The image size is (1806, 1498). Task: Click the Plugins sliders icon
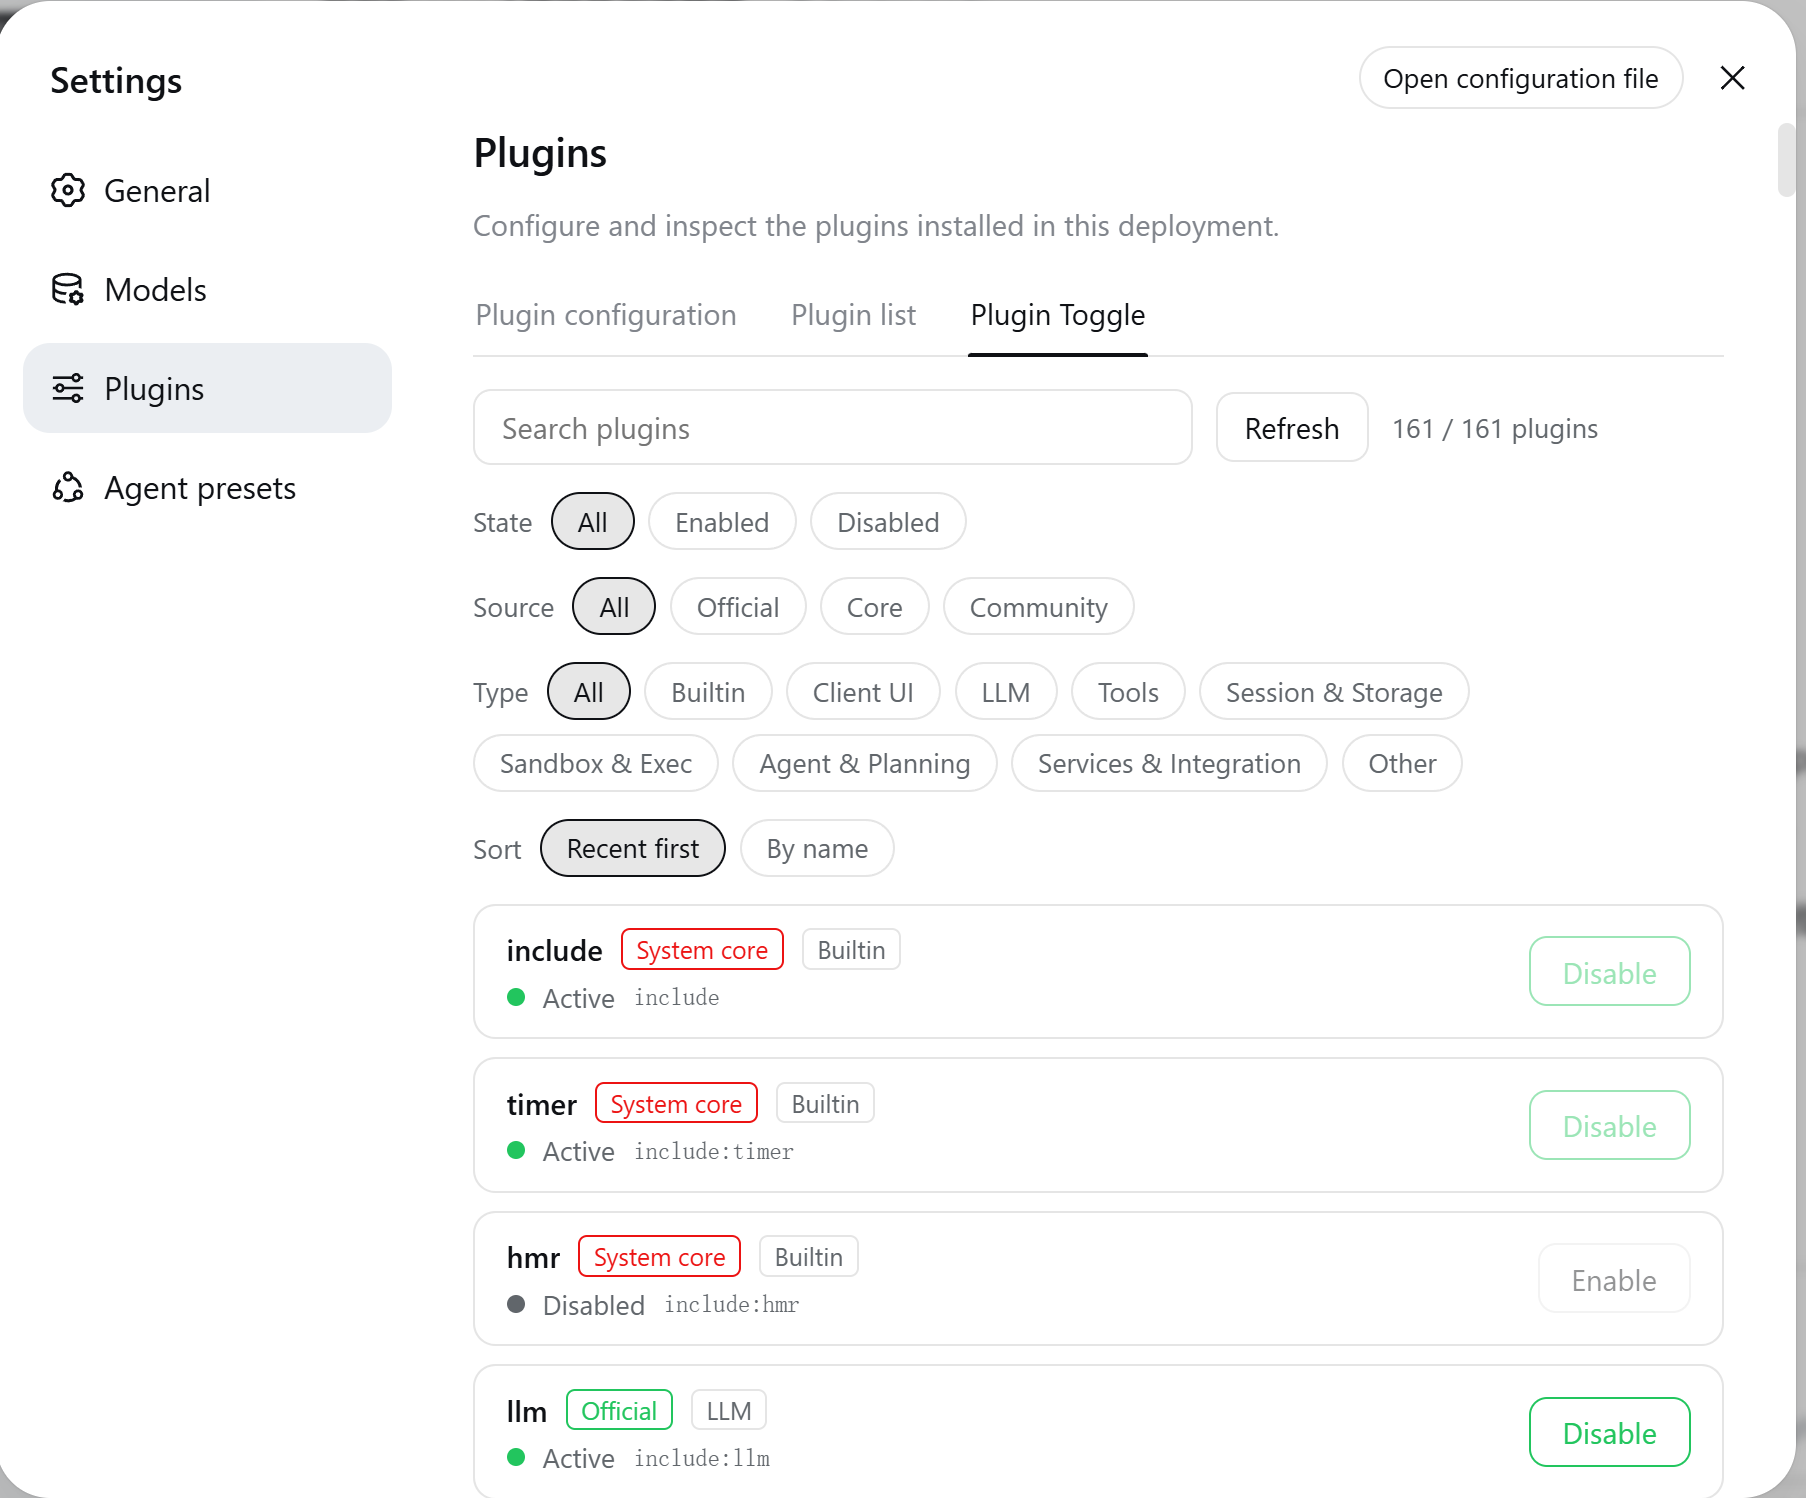click(68, 388)
